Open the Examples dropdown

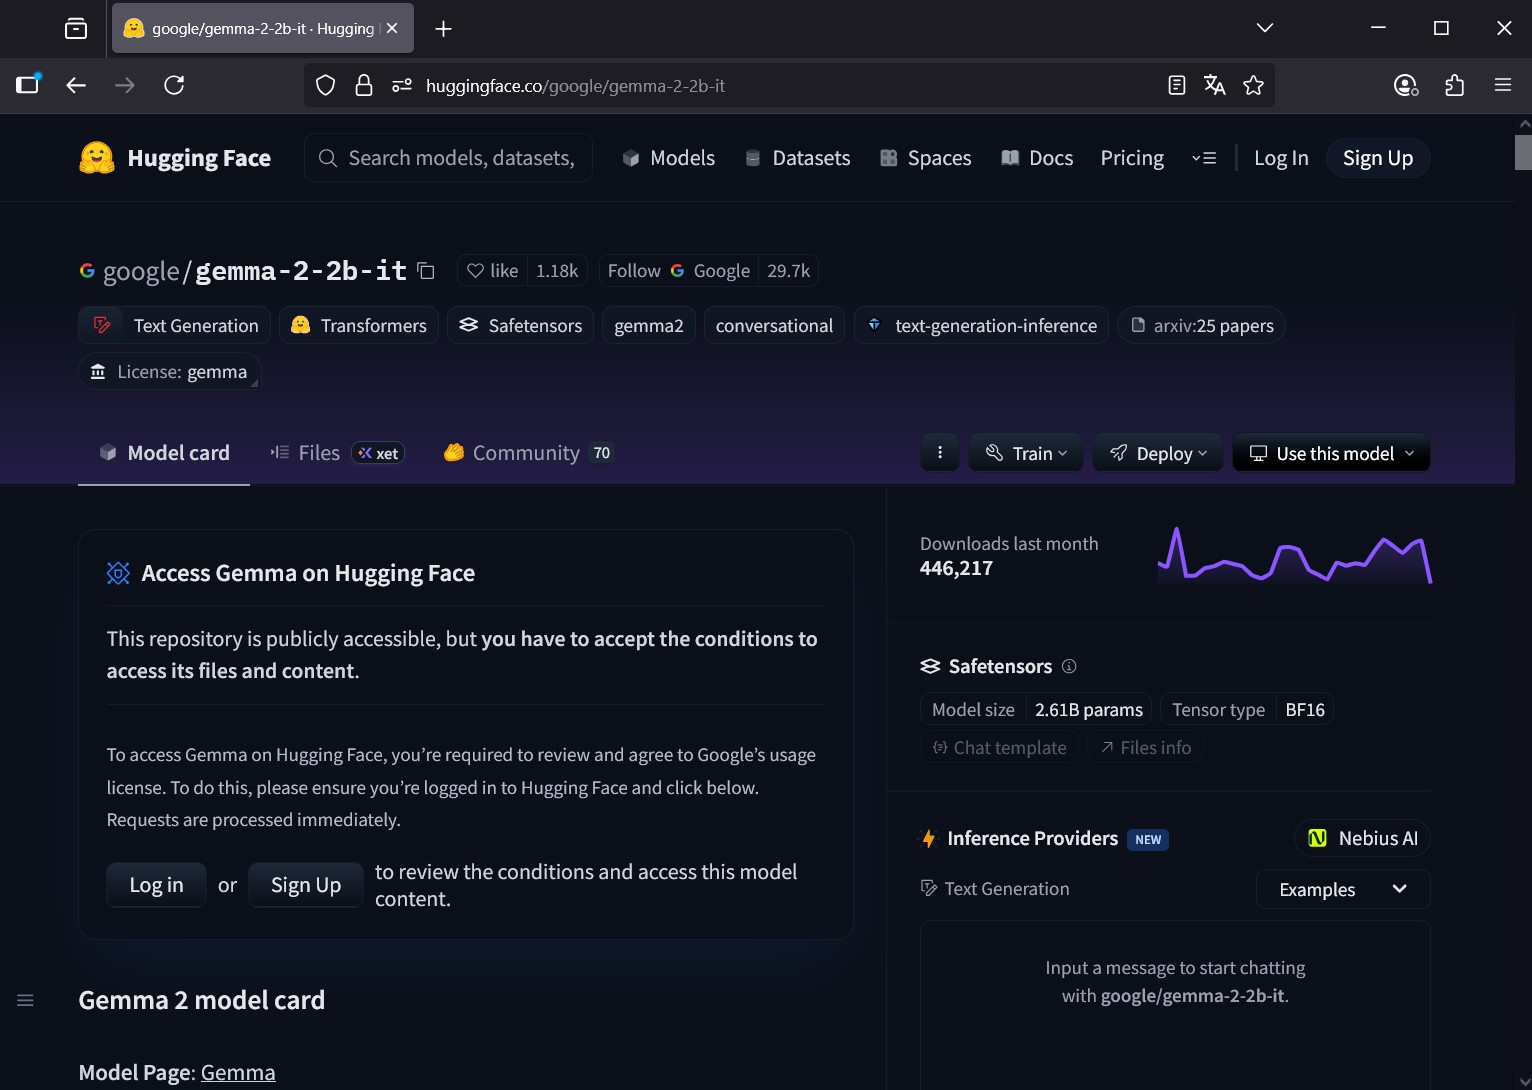1343,889
